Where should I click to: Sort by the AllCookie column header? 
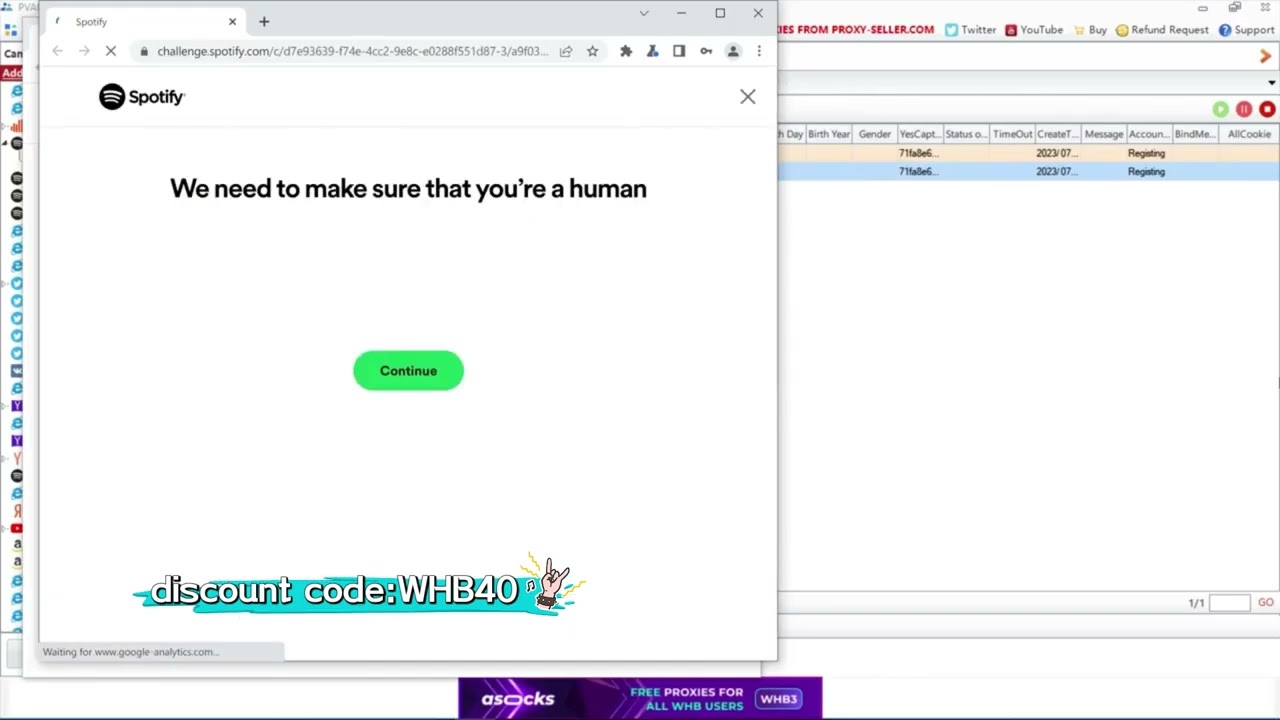1249,134
